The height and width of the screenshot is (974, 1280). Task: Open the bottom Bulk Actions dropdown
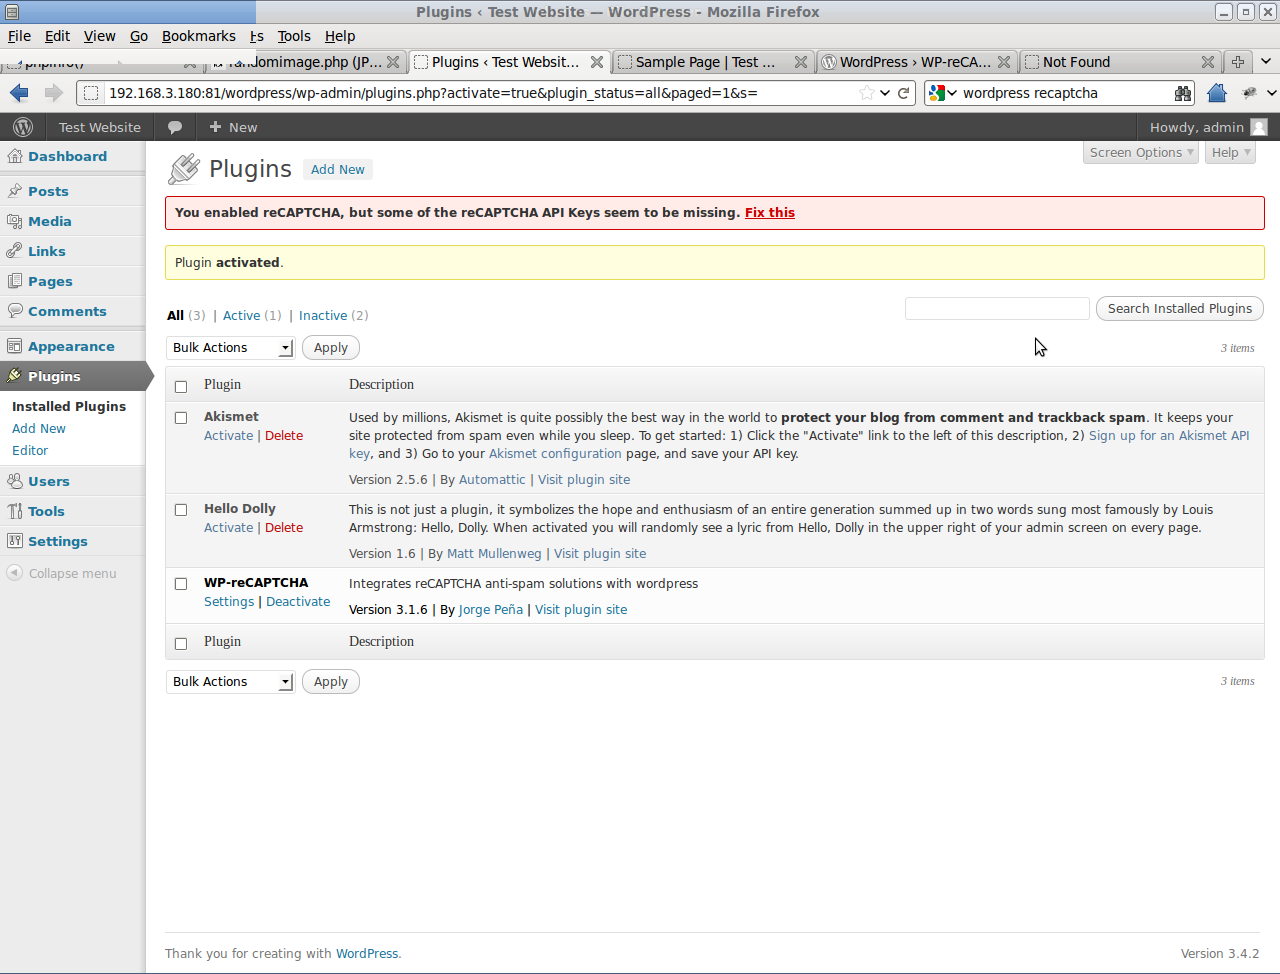tap(230, 682)
